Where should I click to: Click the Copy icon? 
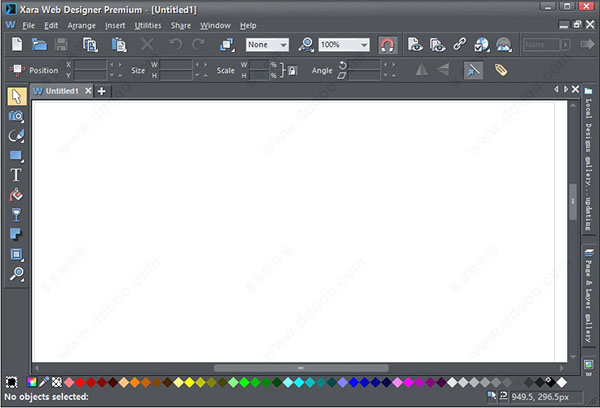(90, 45)
